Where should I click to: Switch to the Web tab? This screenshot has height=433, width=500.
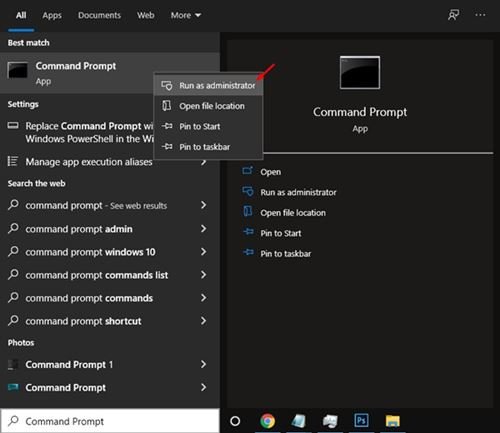pos(146,15)
